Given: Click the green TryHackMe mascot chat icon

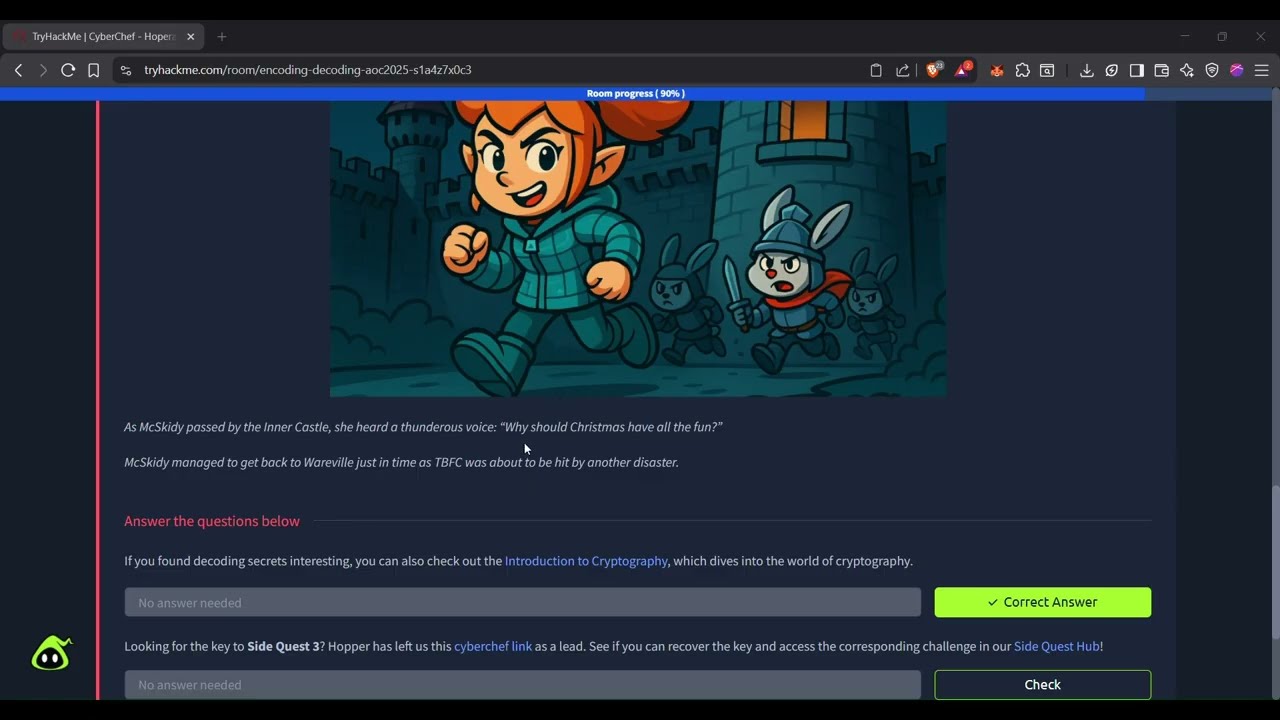Looking at the screenshot, I should 51,653.
